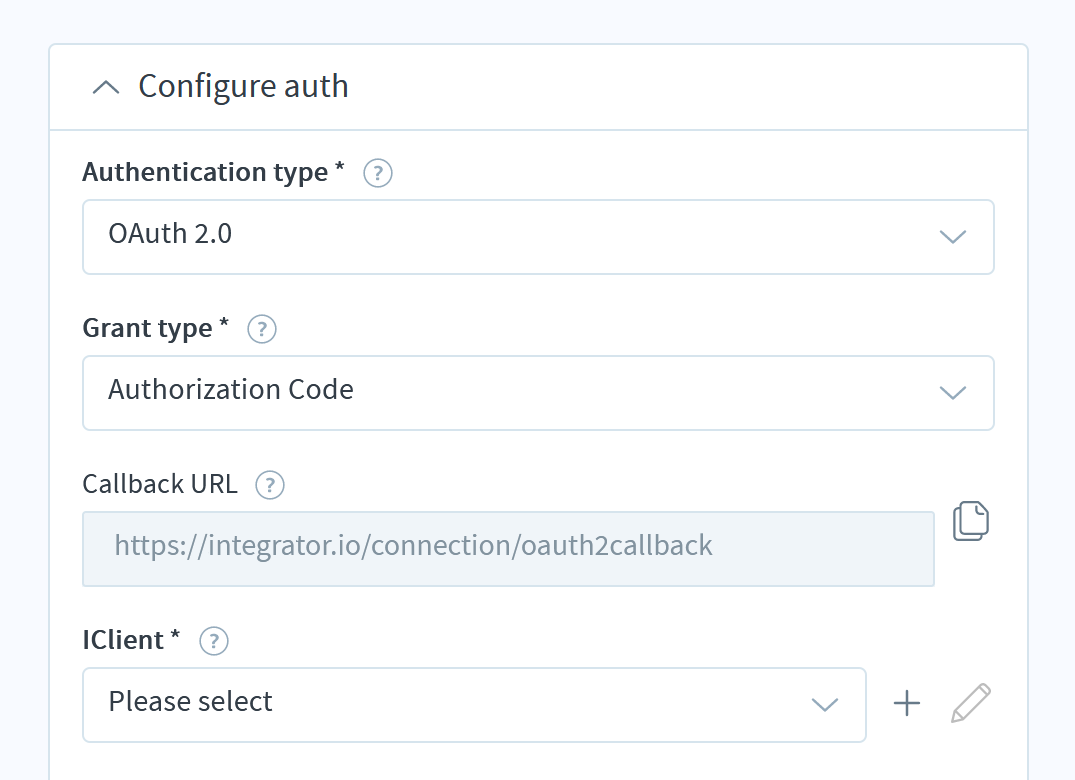The image size is (1075, 780).
Task: Collapse the Configure auth section
Action: click(x=106, y=87)
